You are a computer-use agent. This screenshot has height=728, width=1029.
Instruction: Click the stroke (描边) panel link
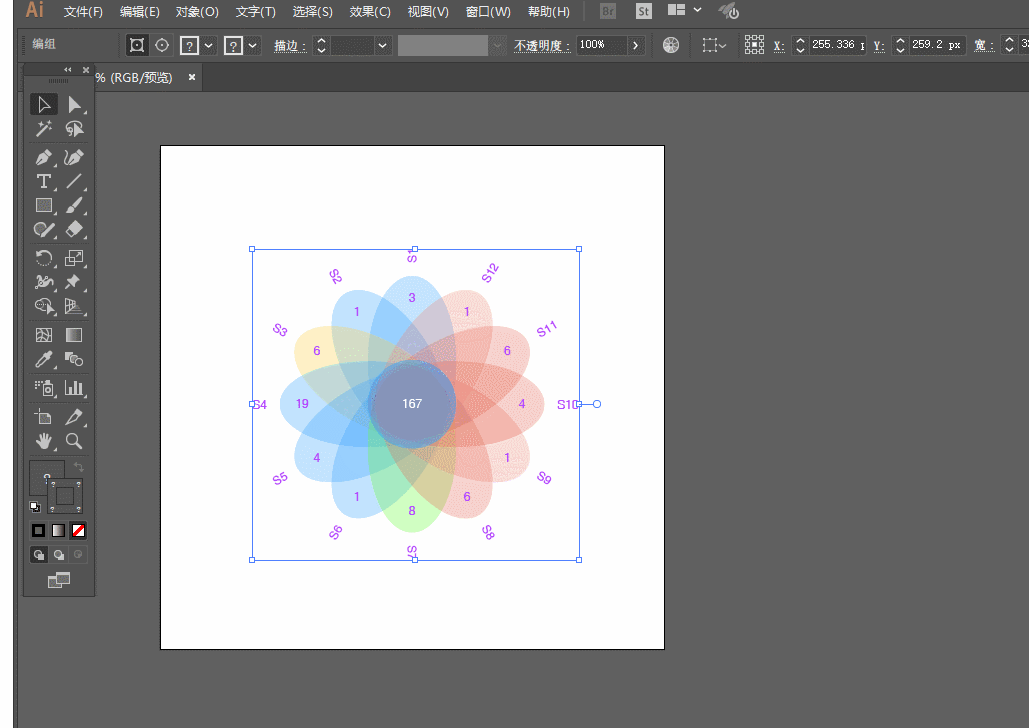click(289, 45)
